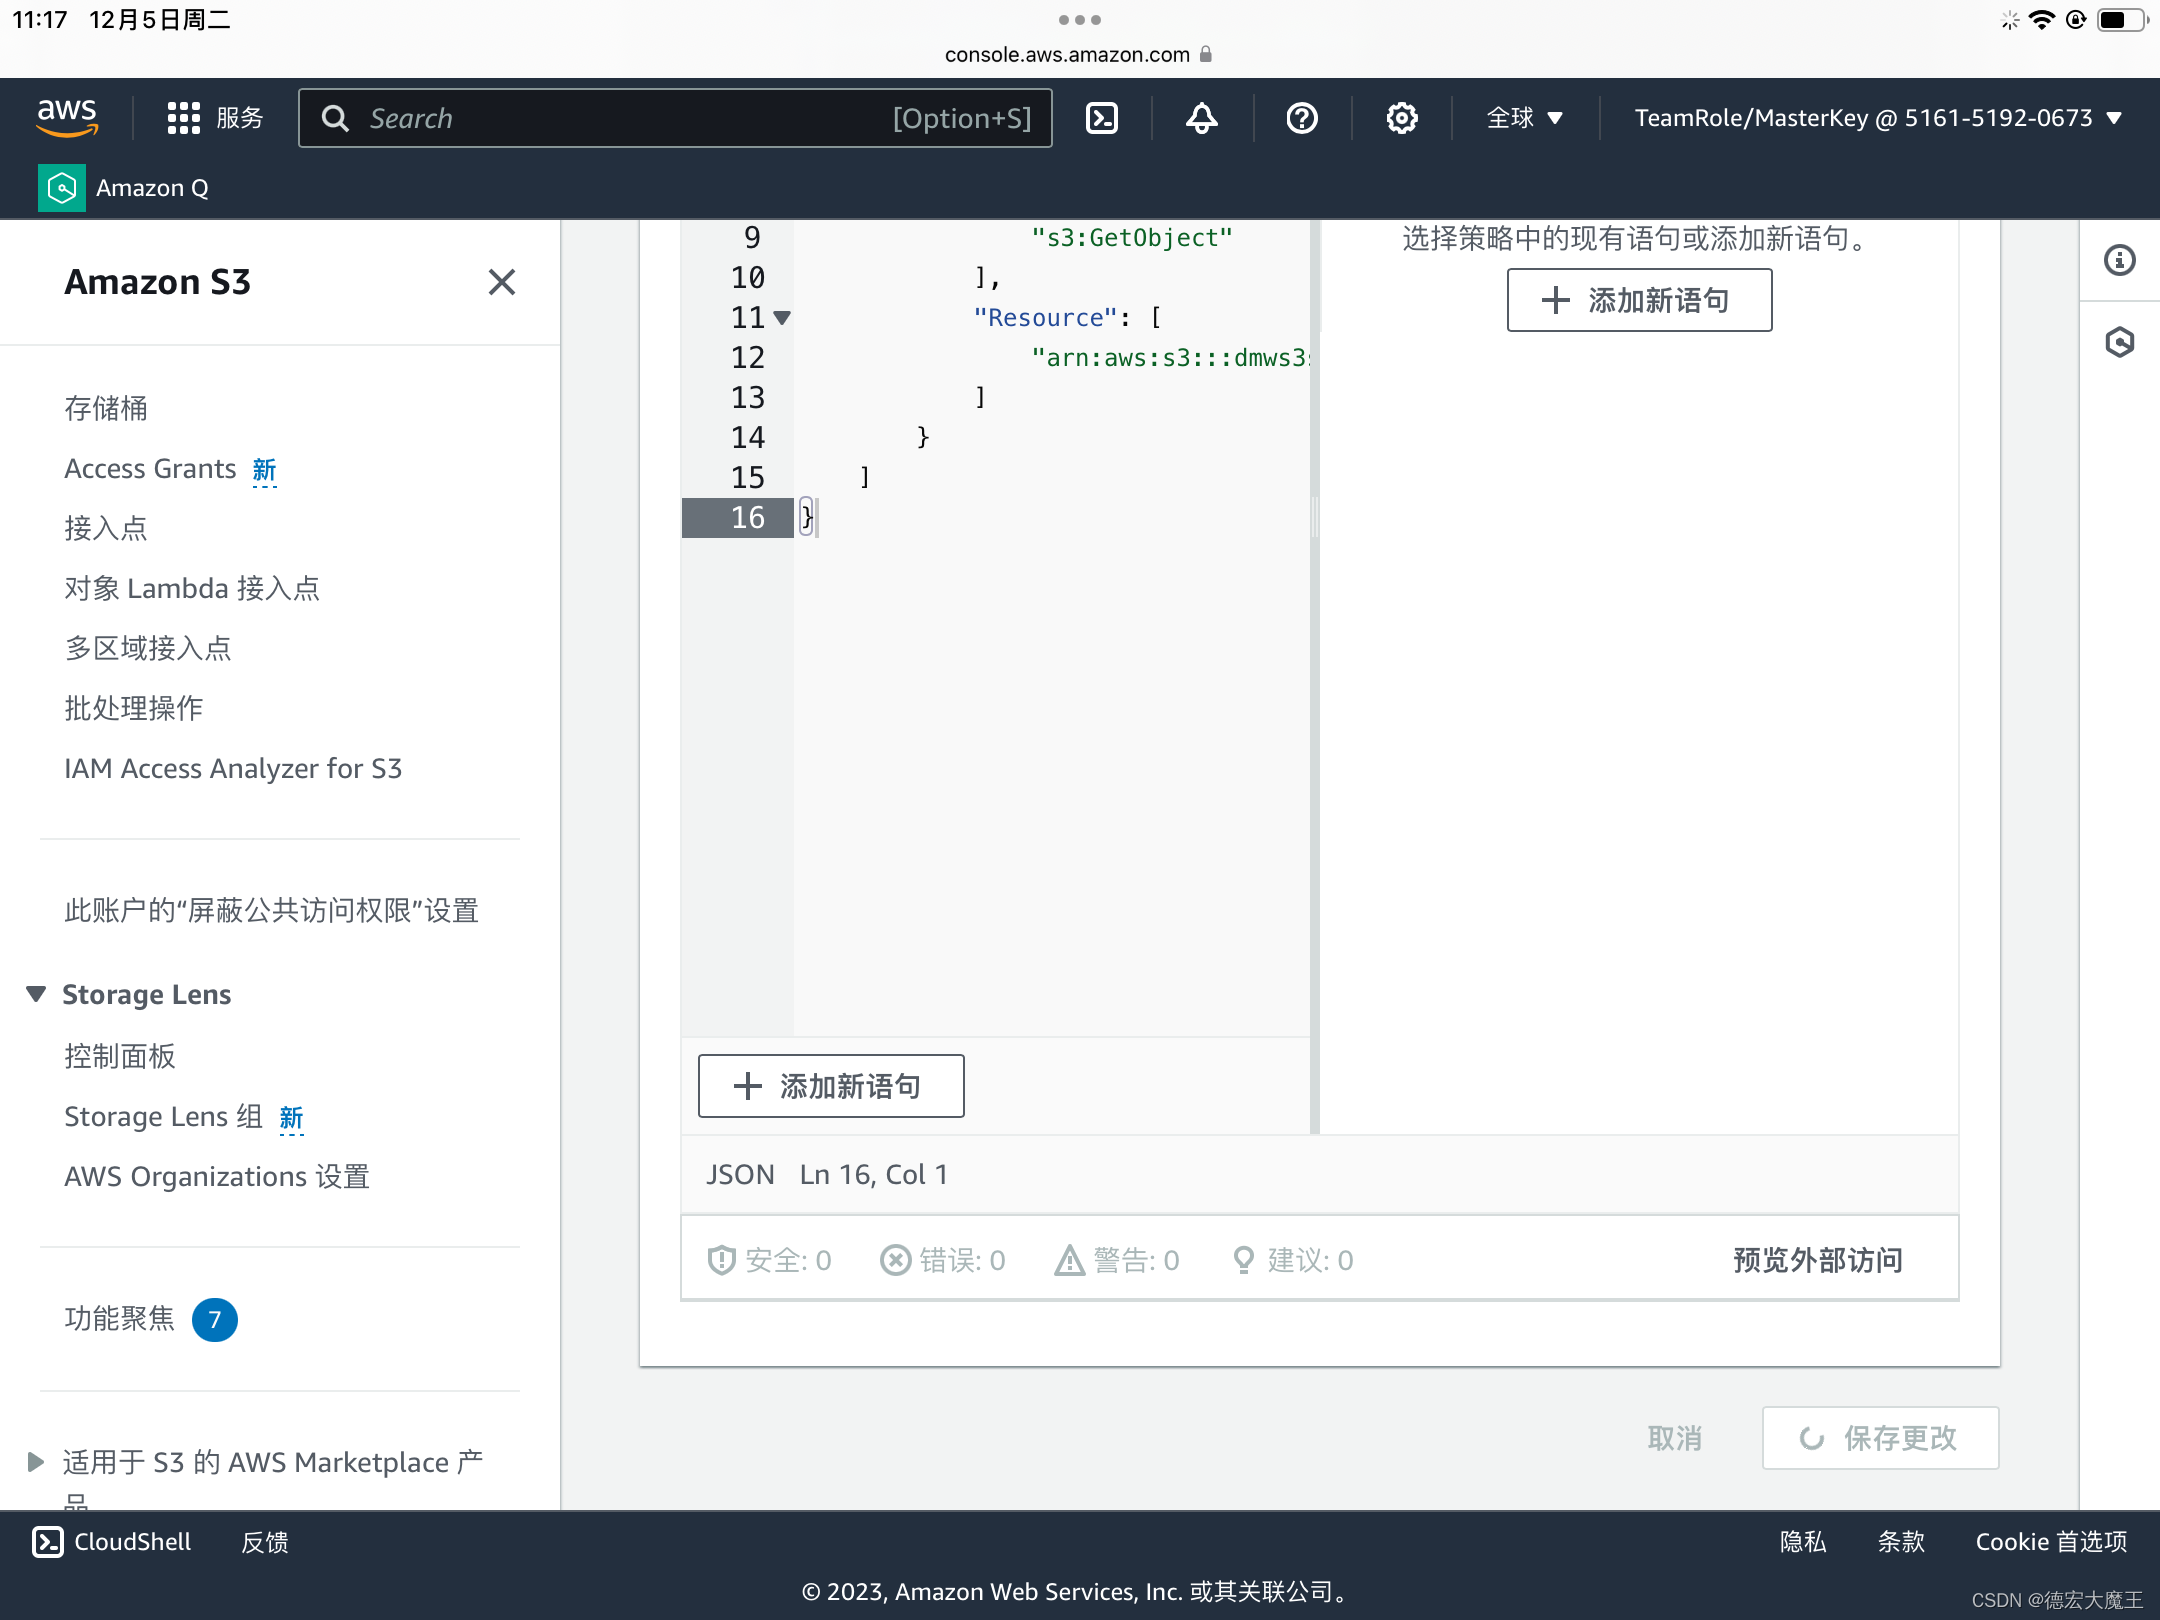
Task: Click the editor splitter handle beside the code pane
Action: coord(1315,518)
